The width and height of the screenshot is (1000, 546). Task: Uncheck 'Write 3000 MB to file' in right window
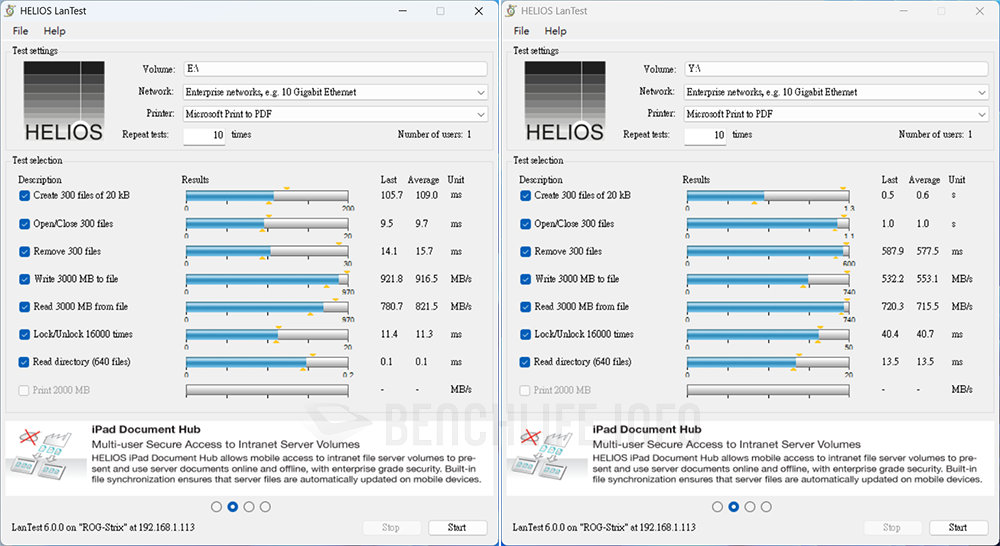pos(526,279)
